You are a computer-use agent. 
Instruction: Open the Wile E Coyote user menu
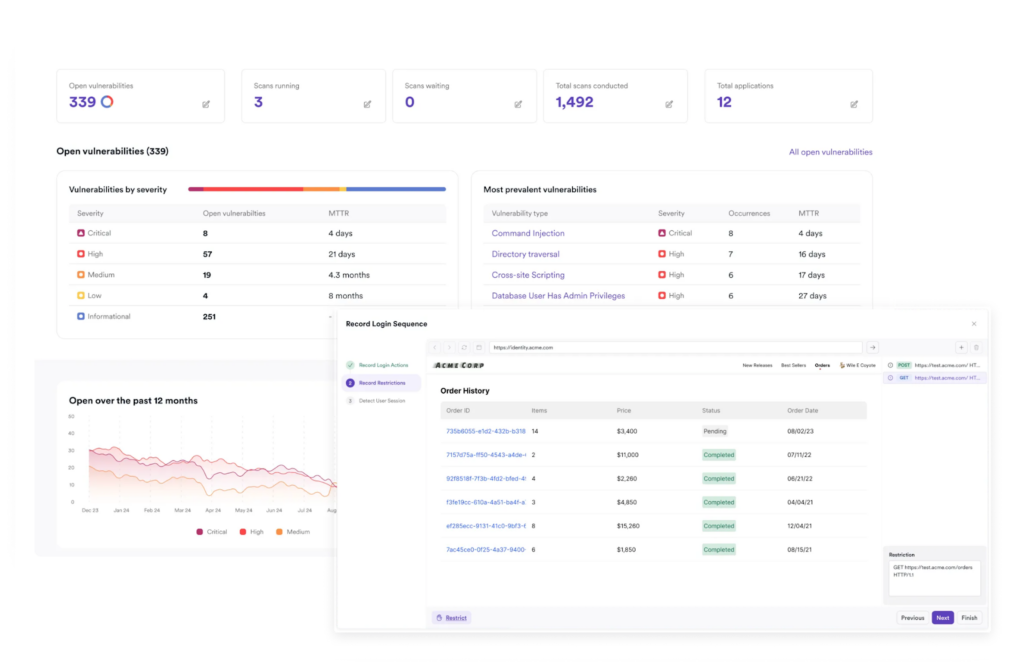pos(857,366)
